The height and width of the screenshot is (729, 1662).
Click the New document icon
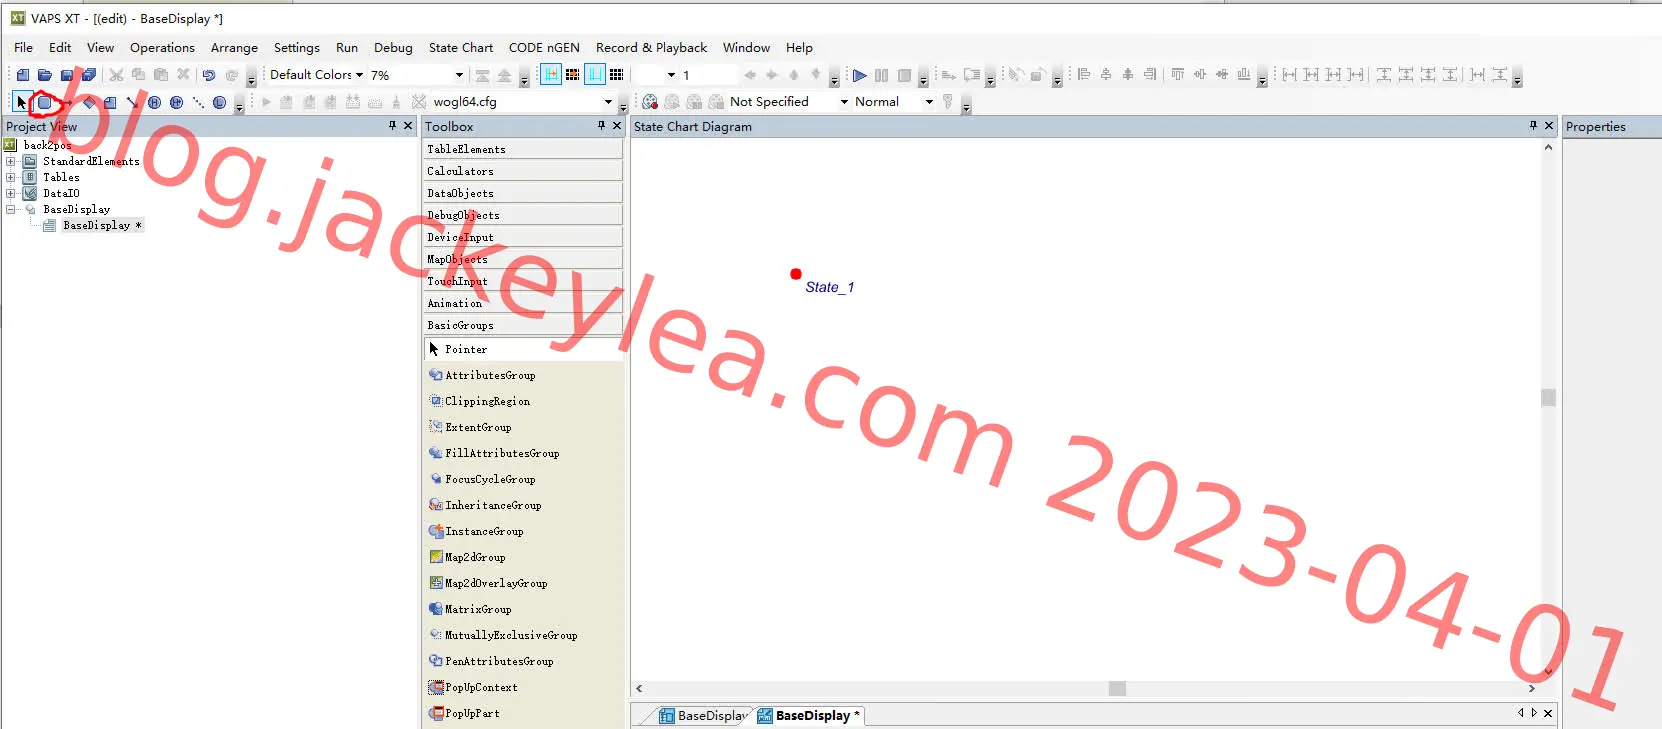click(x=23, y=75)
